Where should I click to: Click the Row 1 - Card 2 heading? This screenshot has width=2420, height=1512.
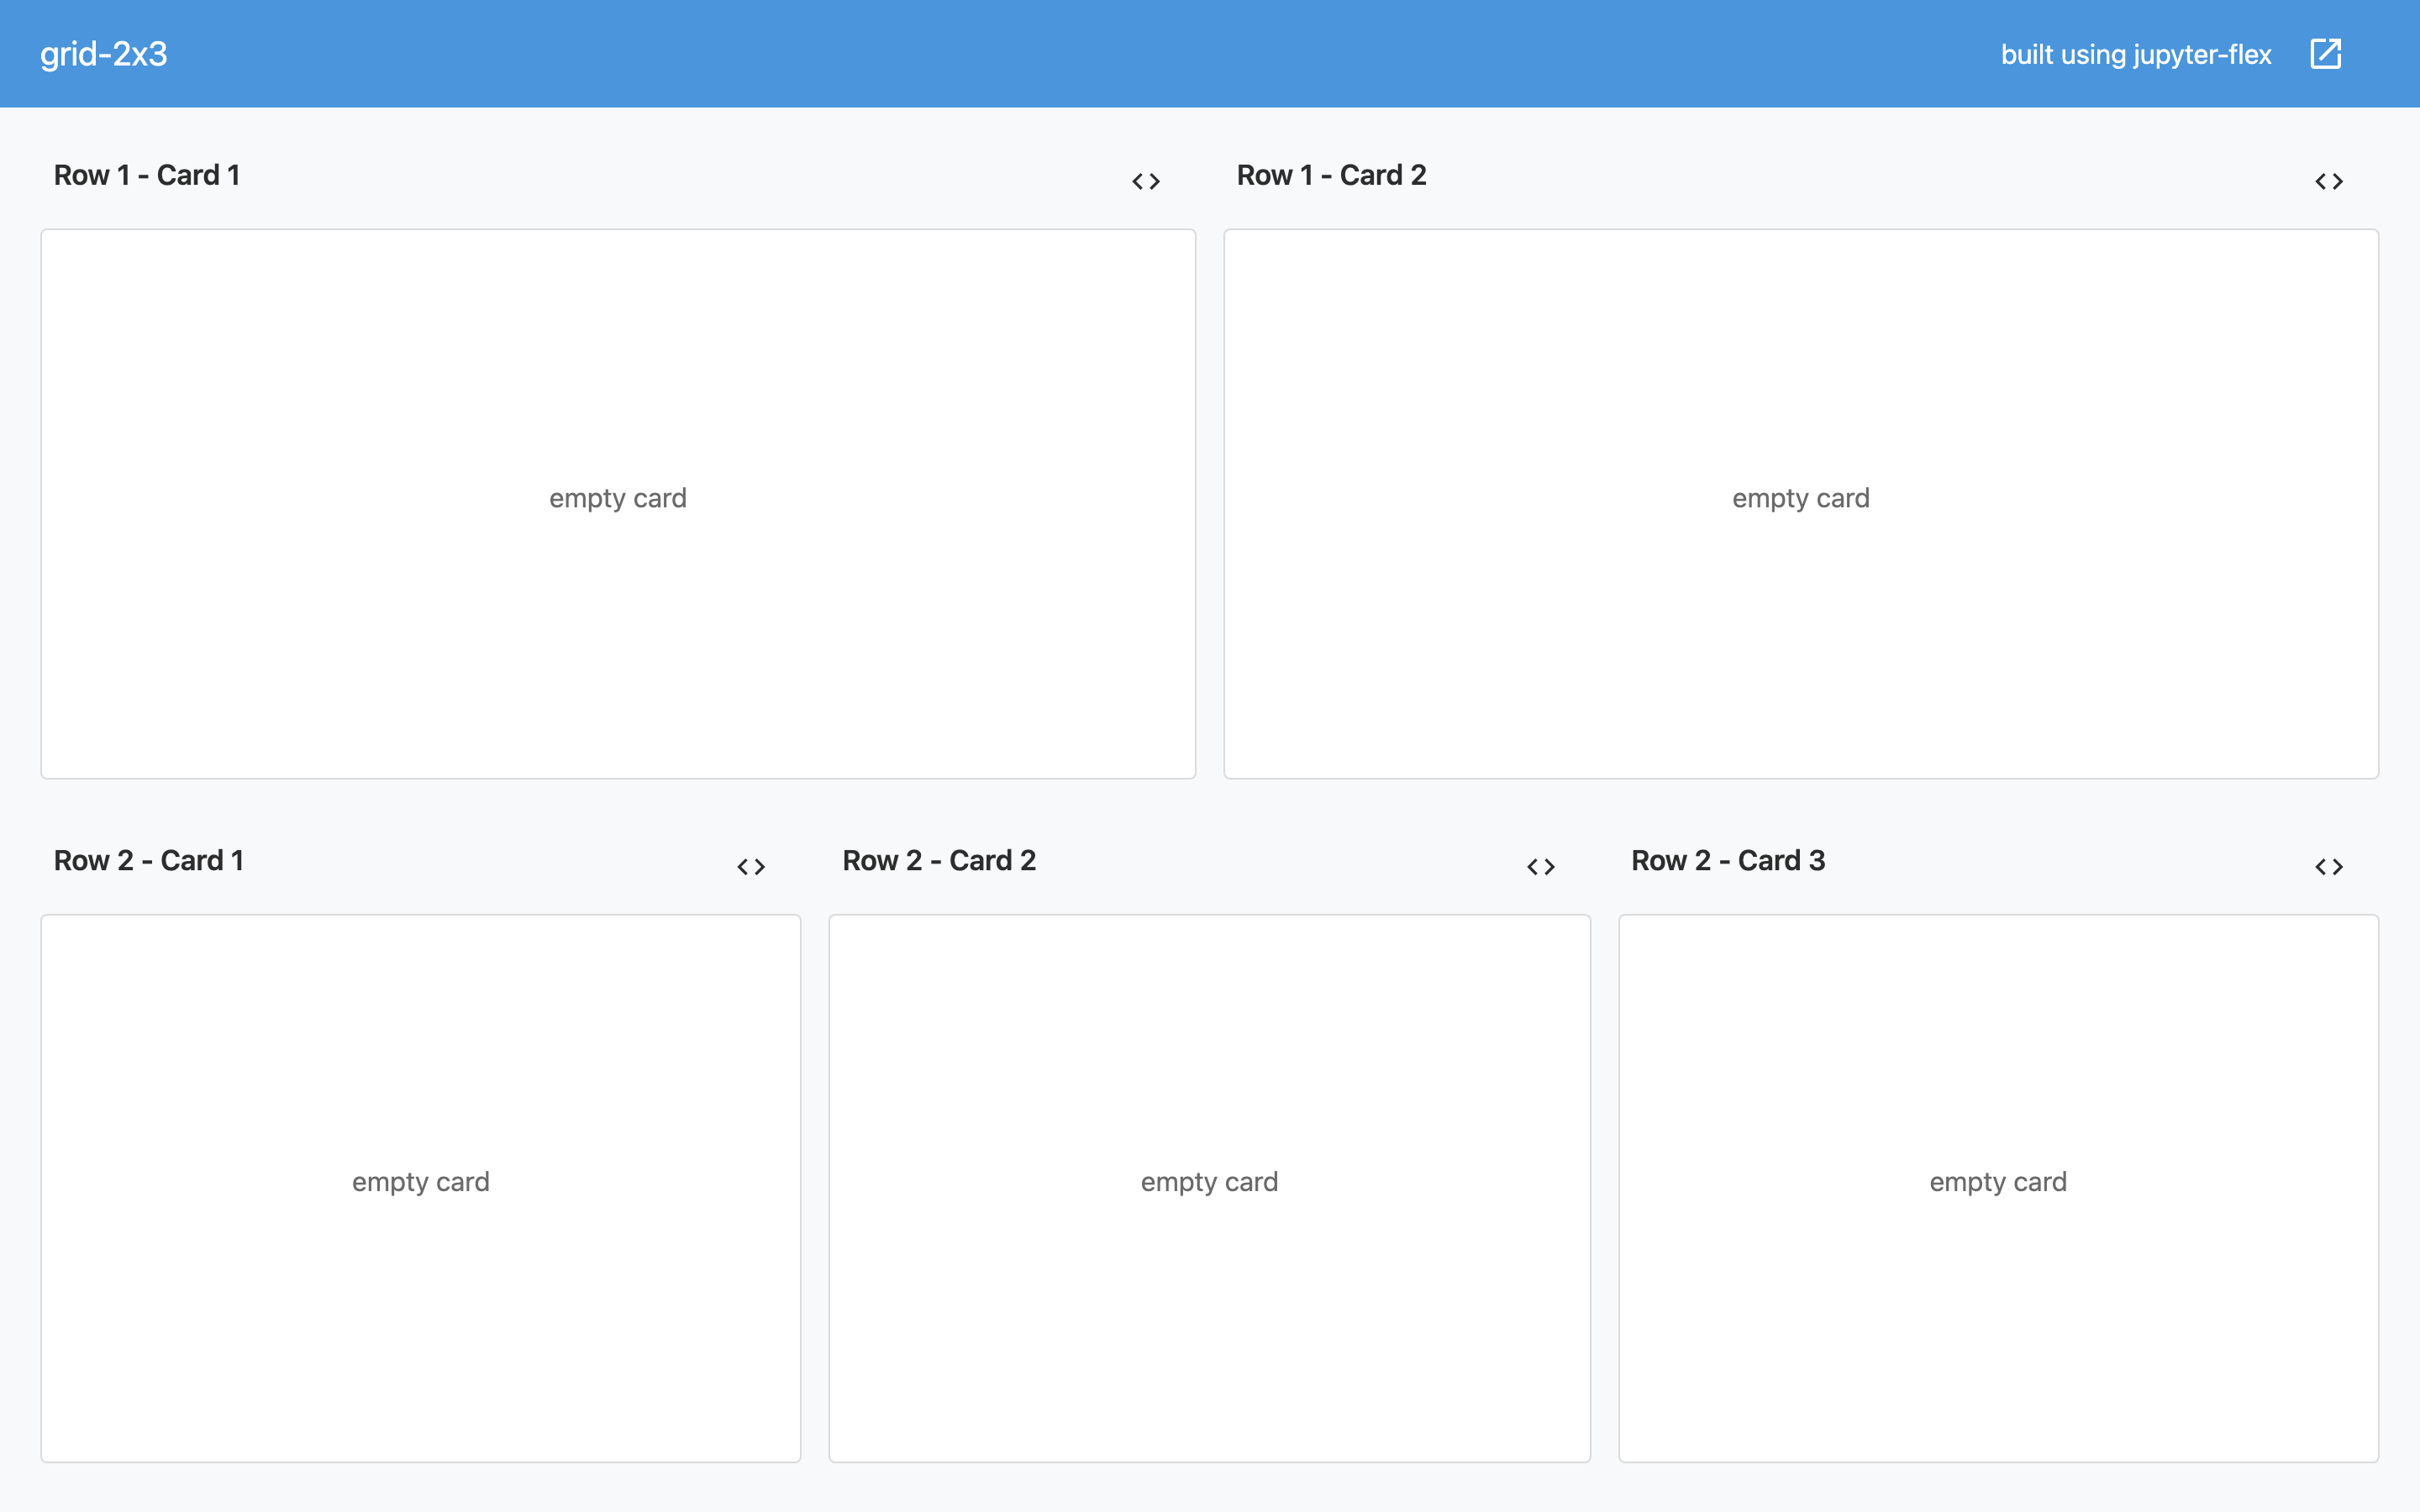coord(1331,175)
